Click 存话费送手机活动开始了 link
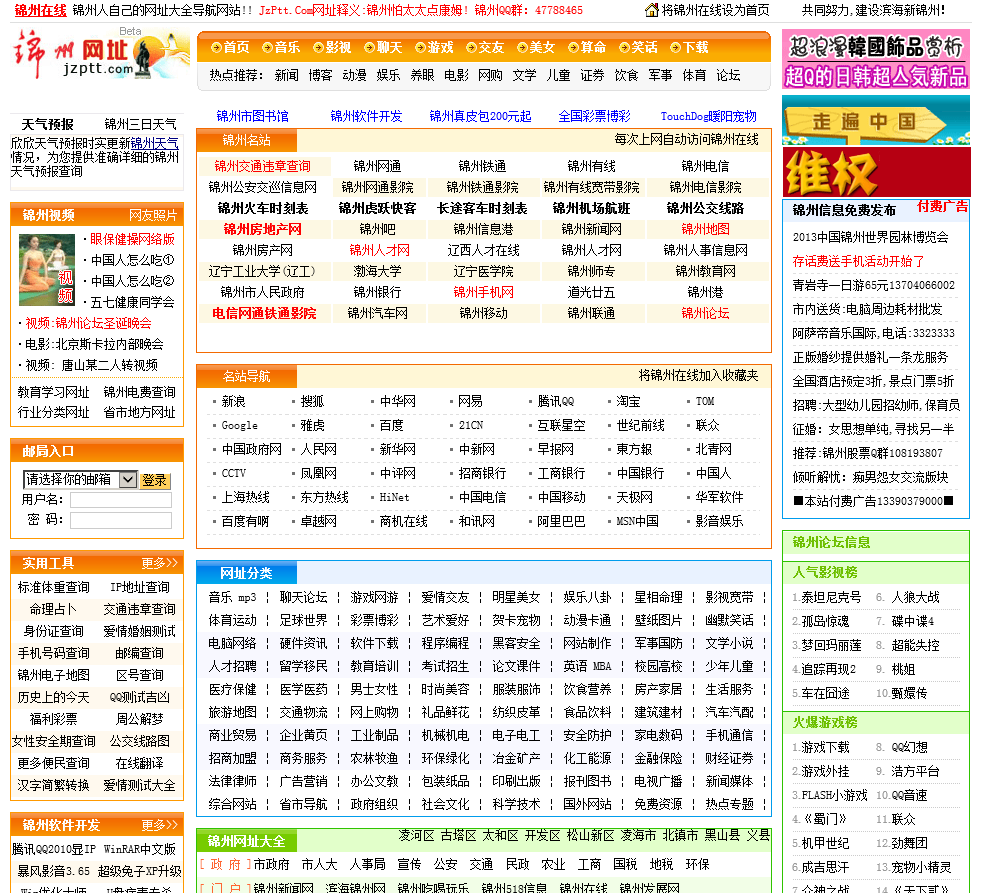Viewport: 982px width, 893px height. coord(858,261)
